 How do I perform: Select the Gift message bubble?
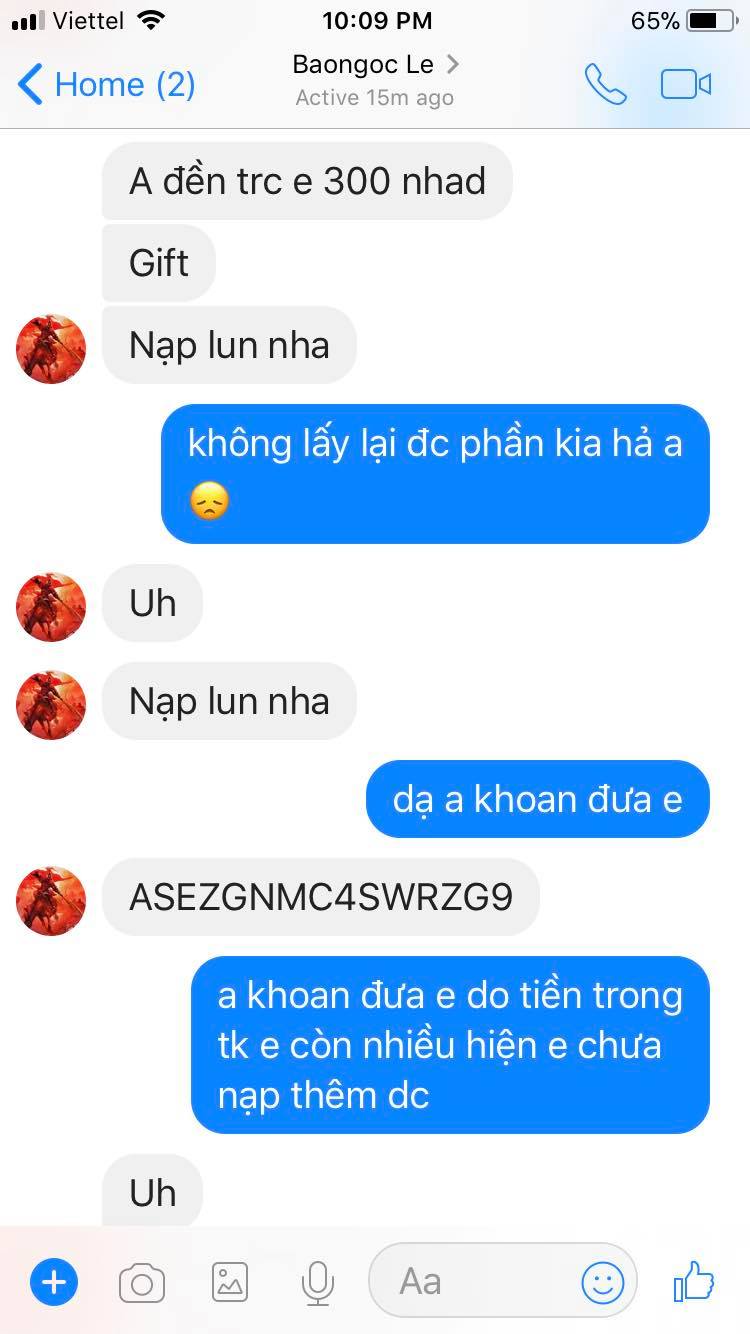[x=159, y=263]
